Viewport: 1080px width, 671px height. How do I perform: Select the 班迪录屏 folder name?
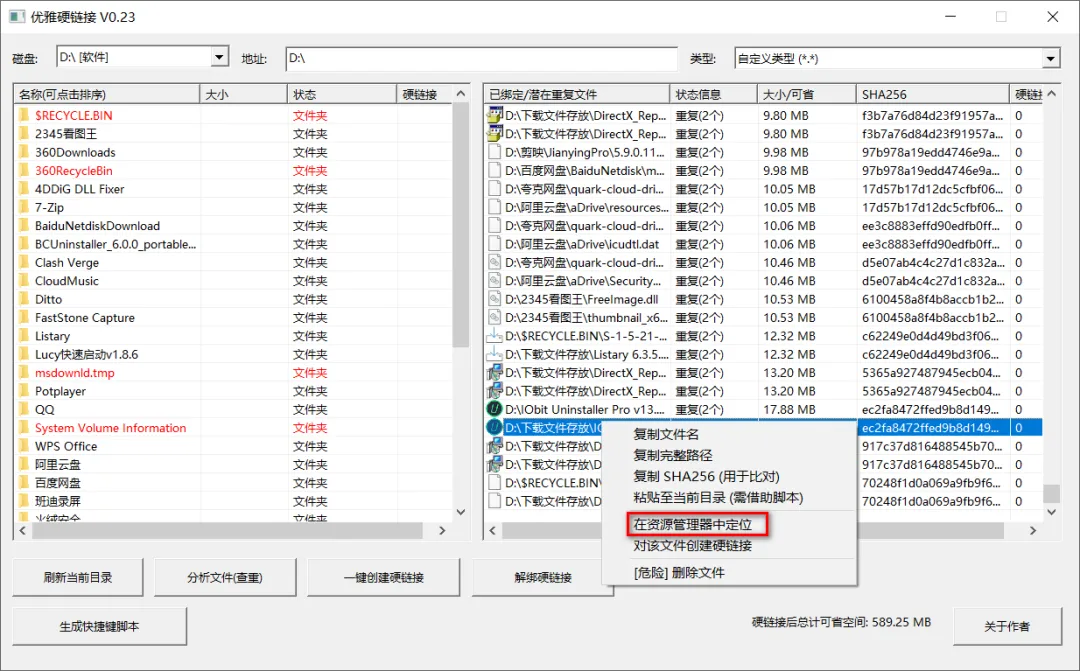pos(58,501)
